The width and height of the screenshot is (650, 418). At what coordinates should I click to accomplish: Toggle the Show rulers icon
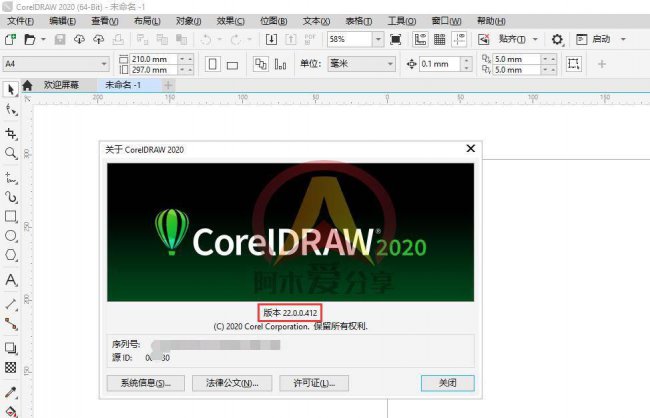(x=420, y=39)
